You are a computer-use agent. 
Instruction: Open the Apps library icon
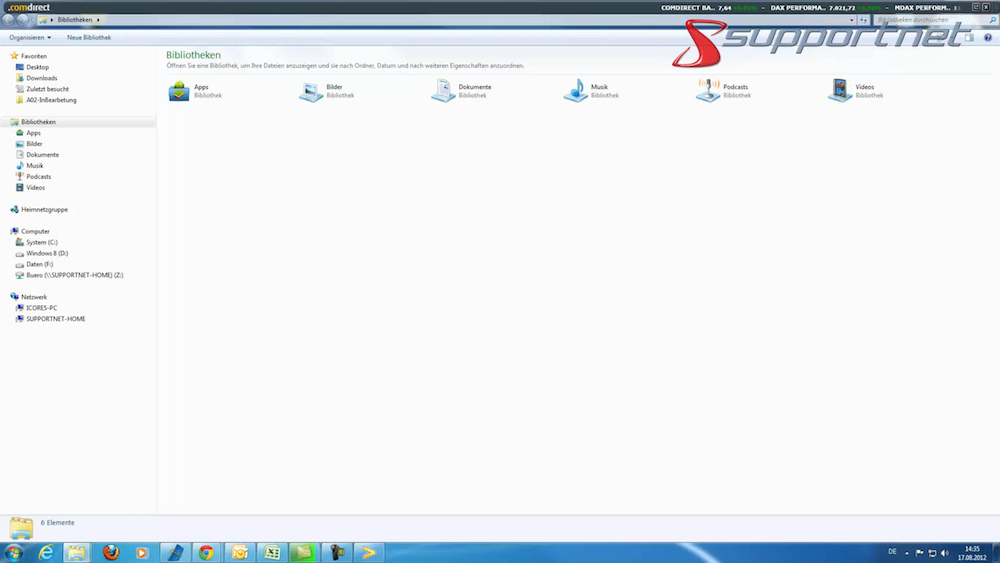(x=179, y=91)
